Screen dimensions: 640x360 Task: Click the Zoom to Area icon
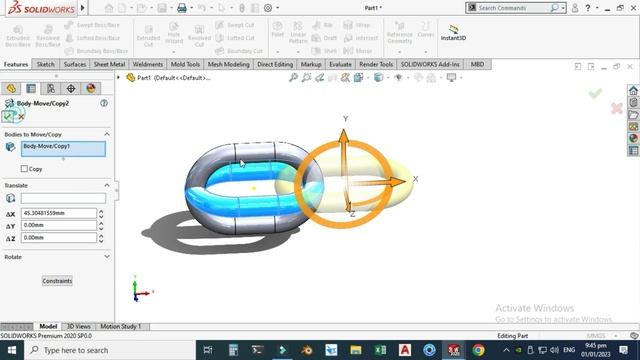306,78
